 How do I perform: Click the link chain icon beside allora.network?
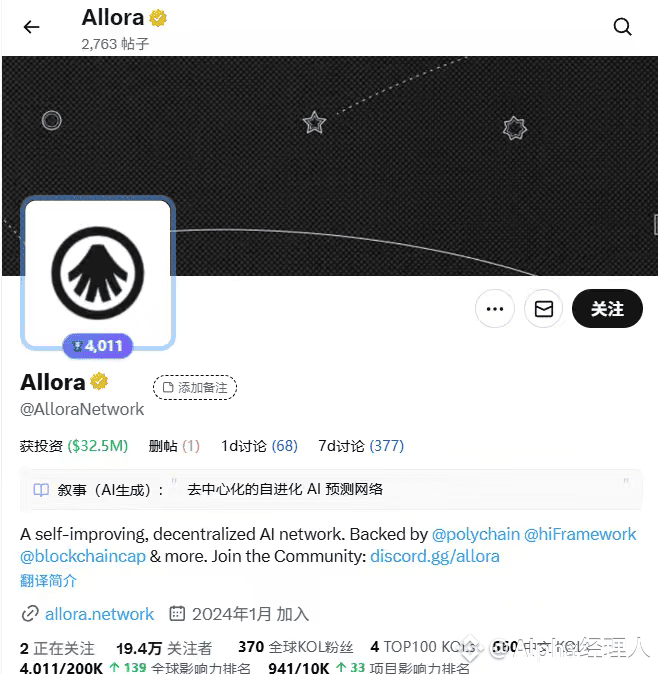point(30,613)
